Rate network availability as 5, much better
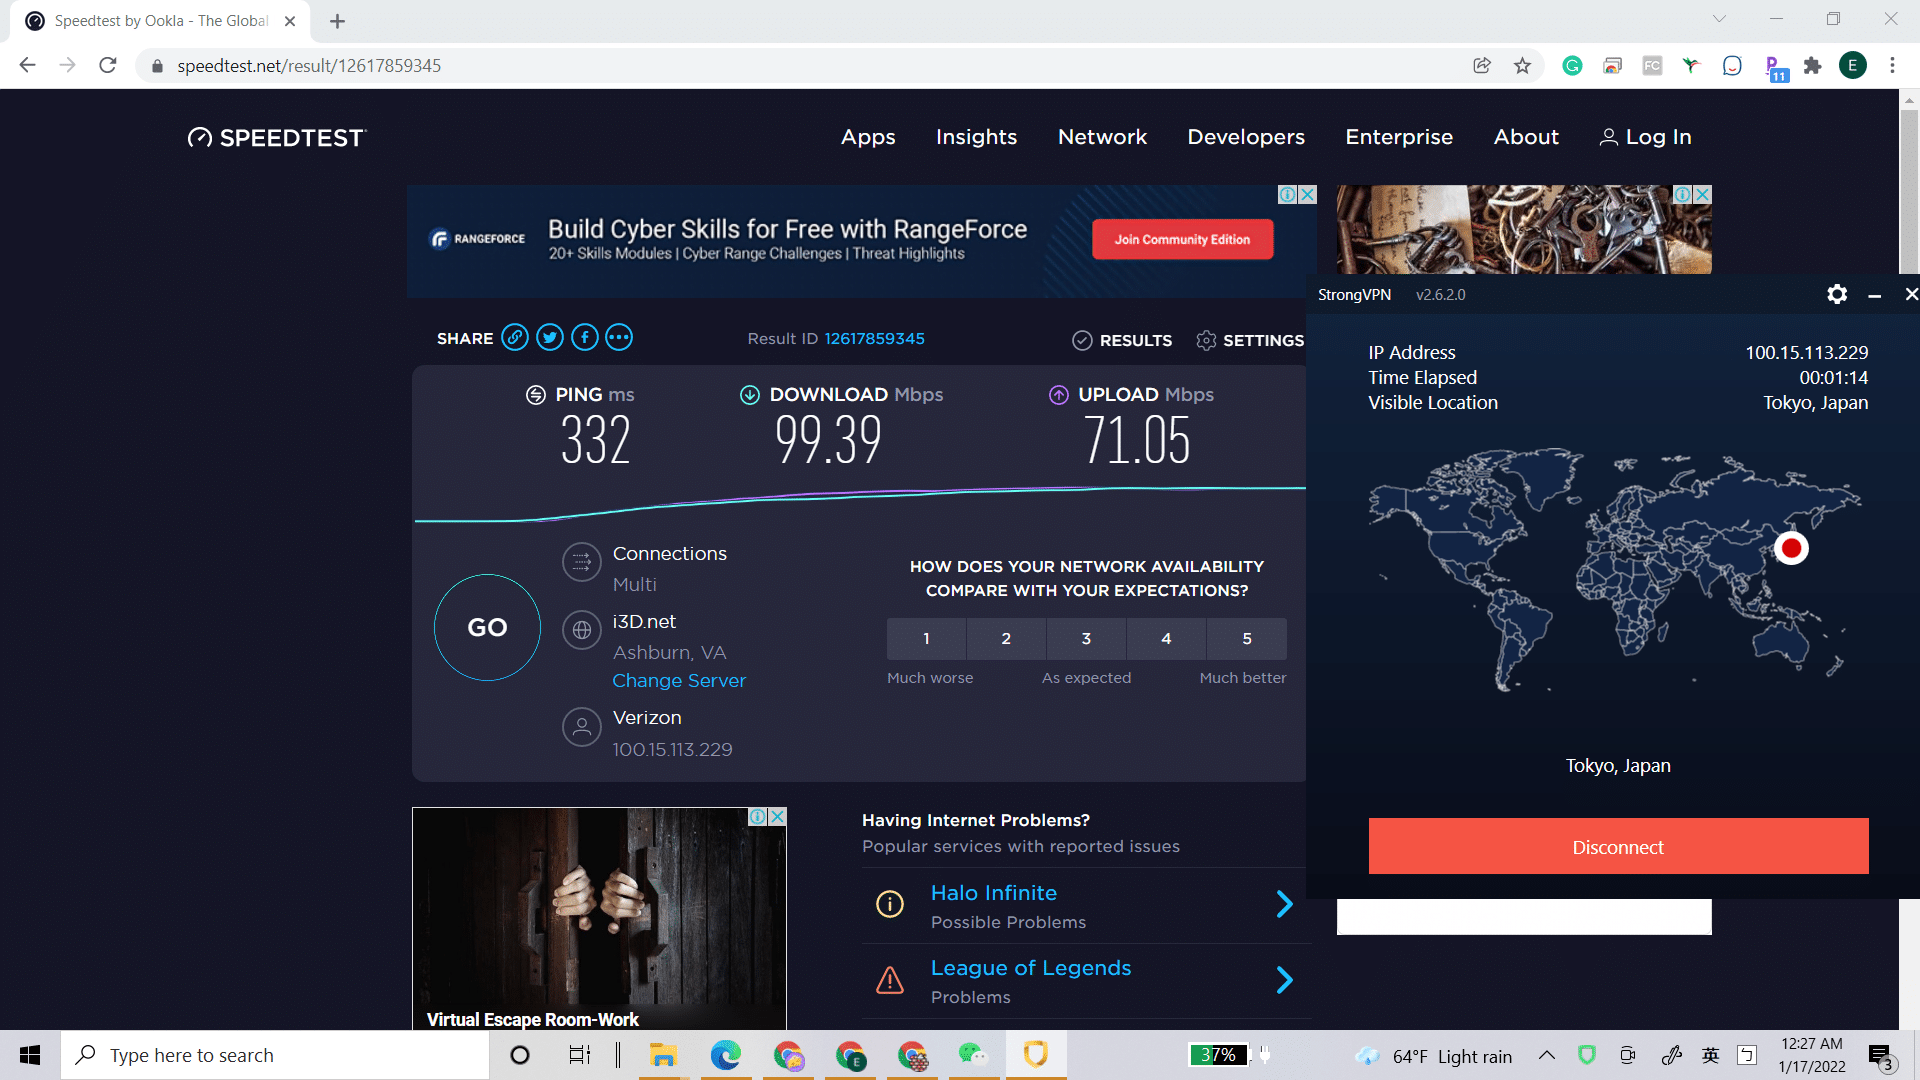 pyautogui.click(x=1246, y=639)
